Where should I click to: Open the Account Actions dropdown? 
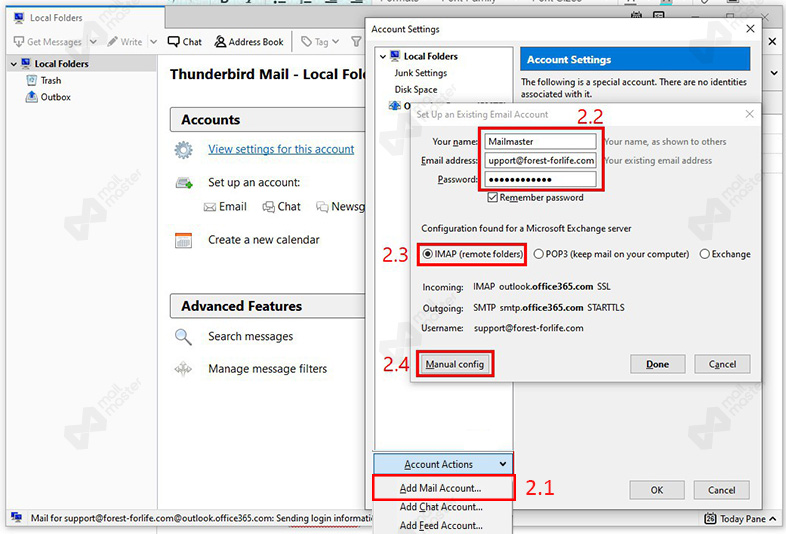pyautogui.click(x=443, y=464)
